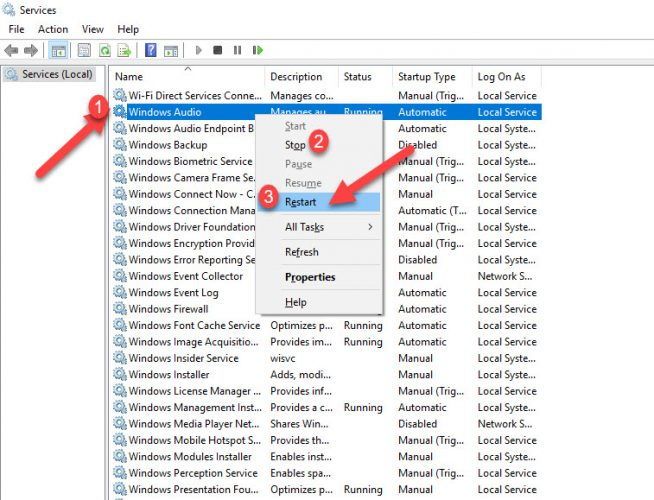This screenshot has height=500, width=654.
Task: Select Windows Mobile Hotspot Service
Action: click(195, 440)
